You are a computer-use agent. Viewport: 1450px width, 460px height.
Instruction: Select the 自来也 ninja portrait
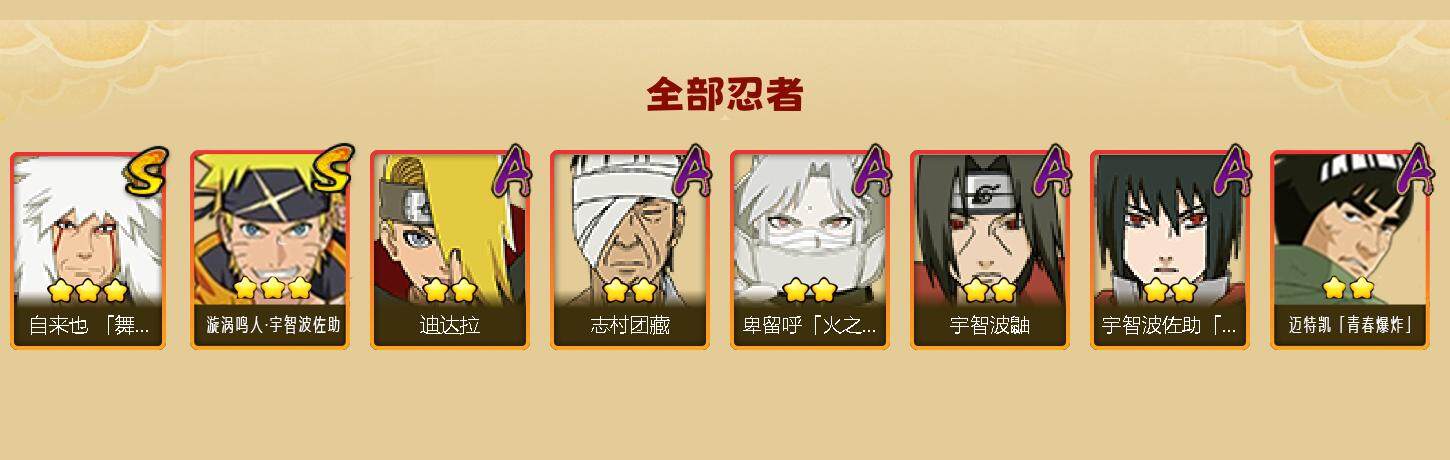coord(89,250)
